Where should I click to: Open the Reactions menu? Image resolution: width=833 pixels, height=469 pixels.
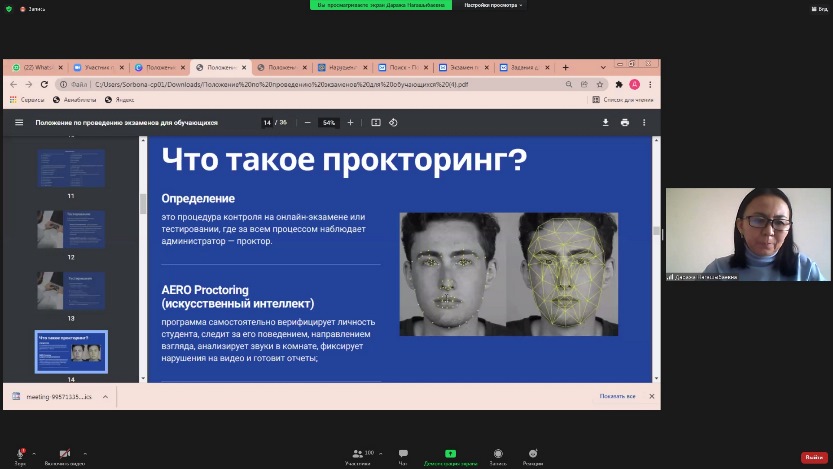[533, 455]
